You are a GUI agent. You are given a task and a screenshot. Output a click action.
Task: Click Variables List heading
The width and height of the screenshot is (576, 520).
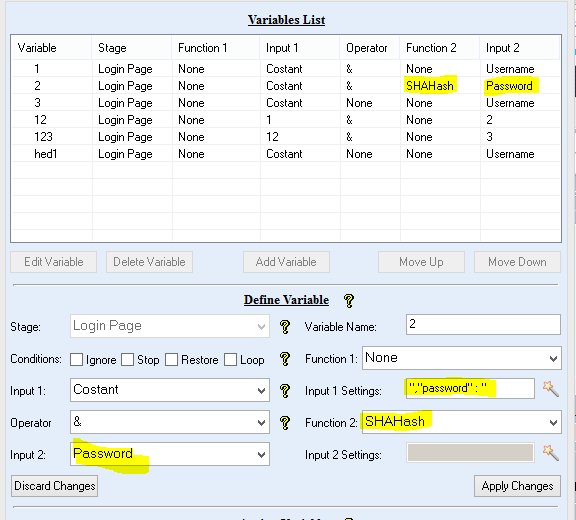(287, 20)
